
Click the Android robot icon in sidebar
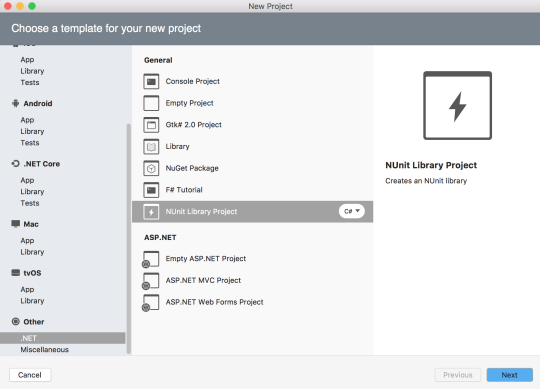(x=15, y=103)
